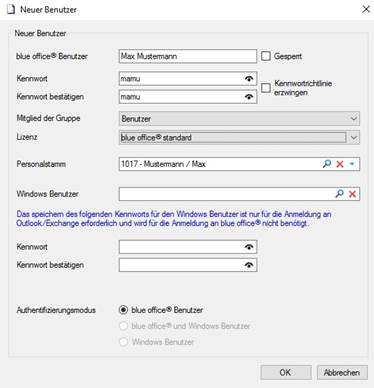374x388 pixels.
Task: Reveal Windows Kennwort with eye icon
Action: pos(249,247)
